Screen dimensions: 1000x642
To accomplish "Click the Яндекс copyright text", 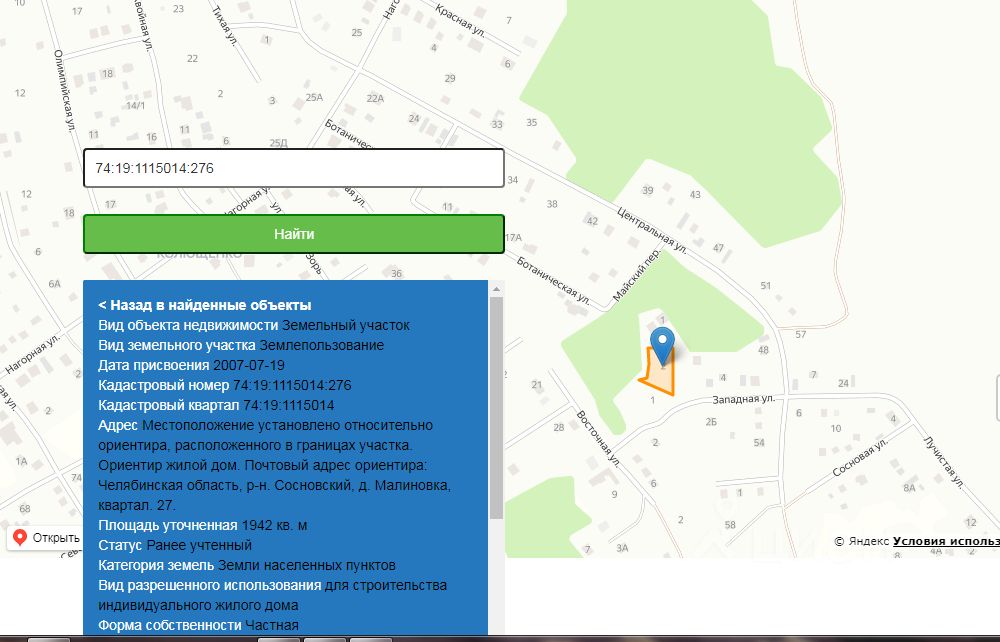I will [x=867, y=541].
